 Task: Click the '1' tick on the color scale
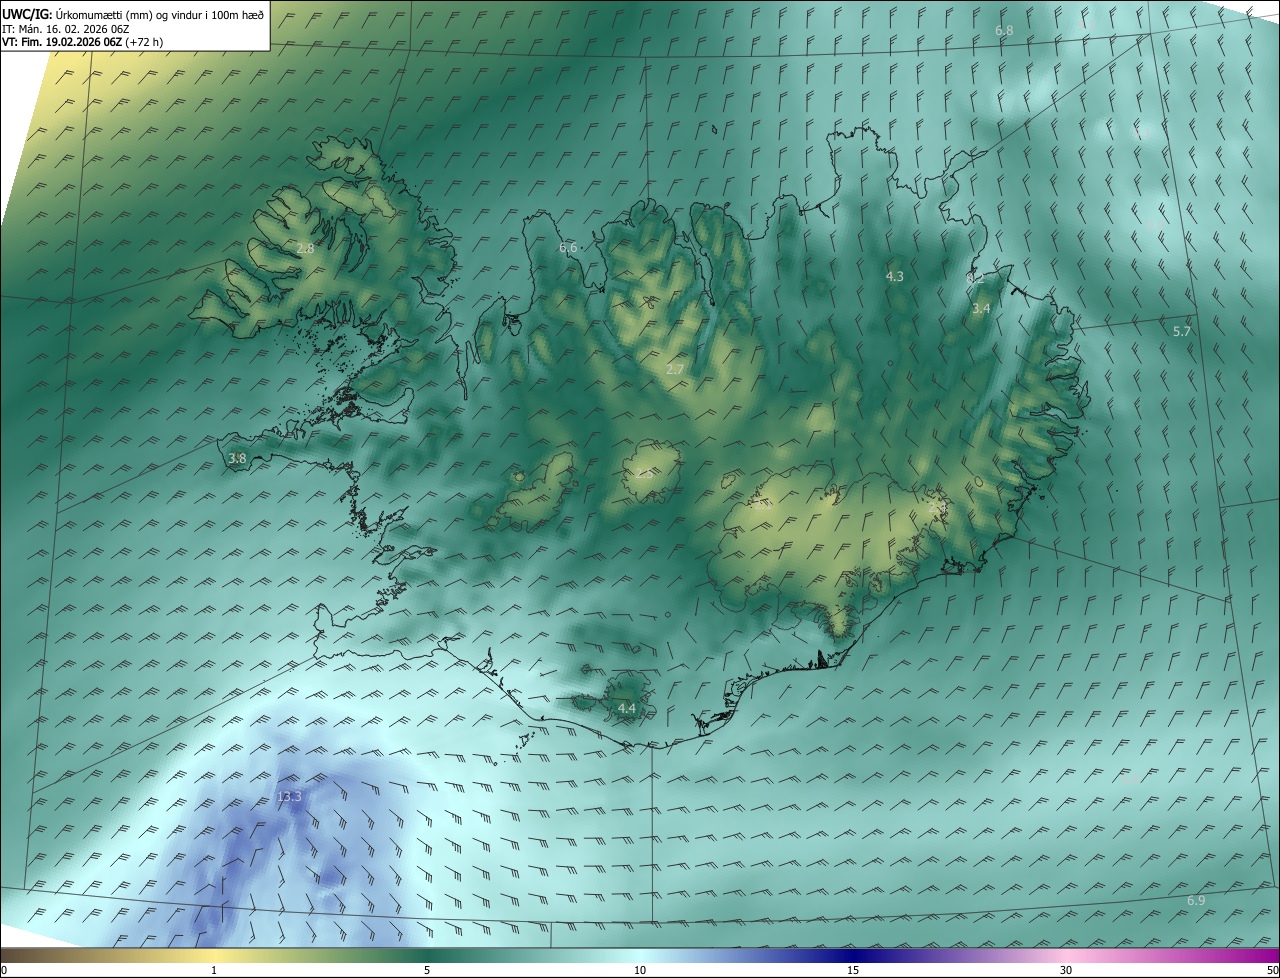214,970
